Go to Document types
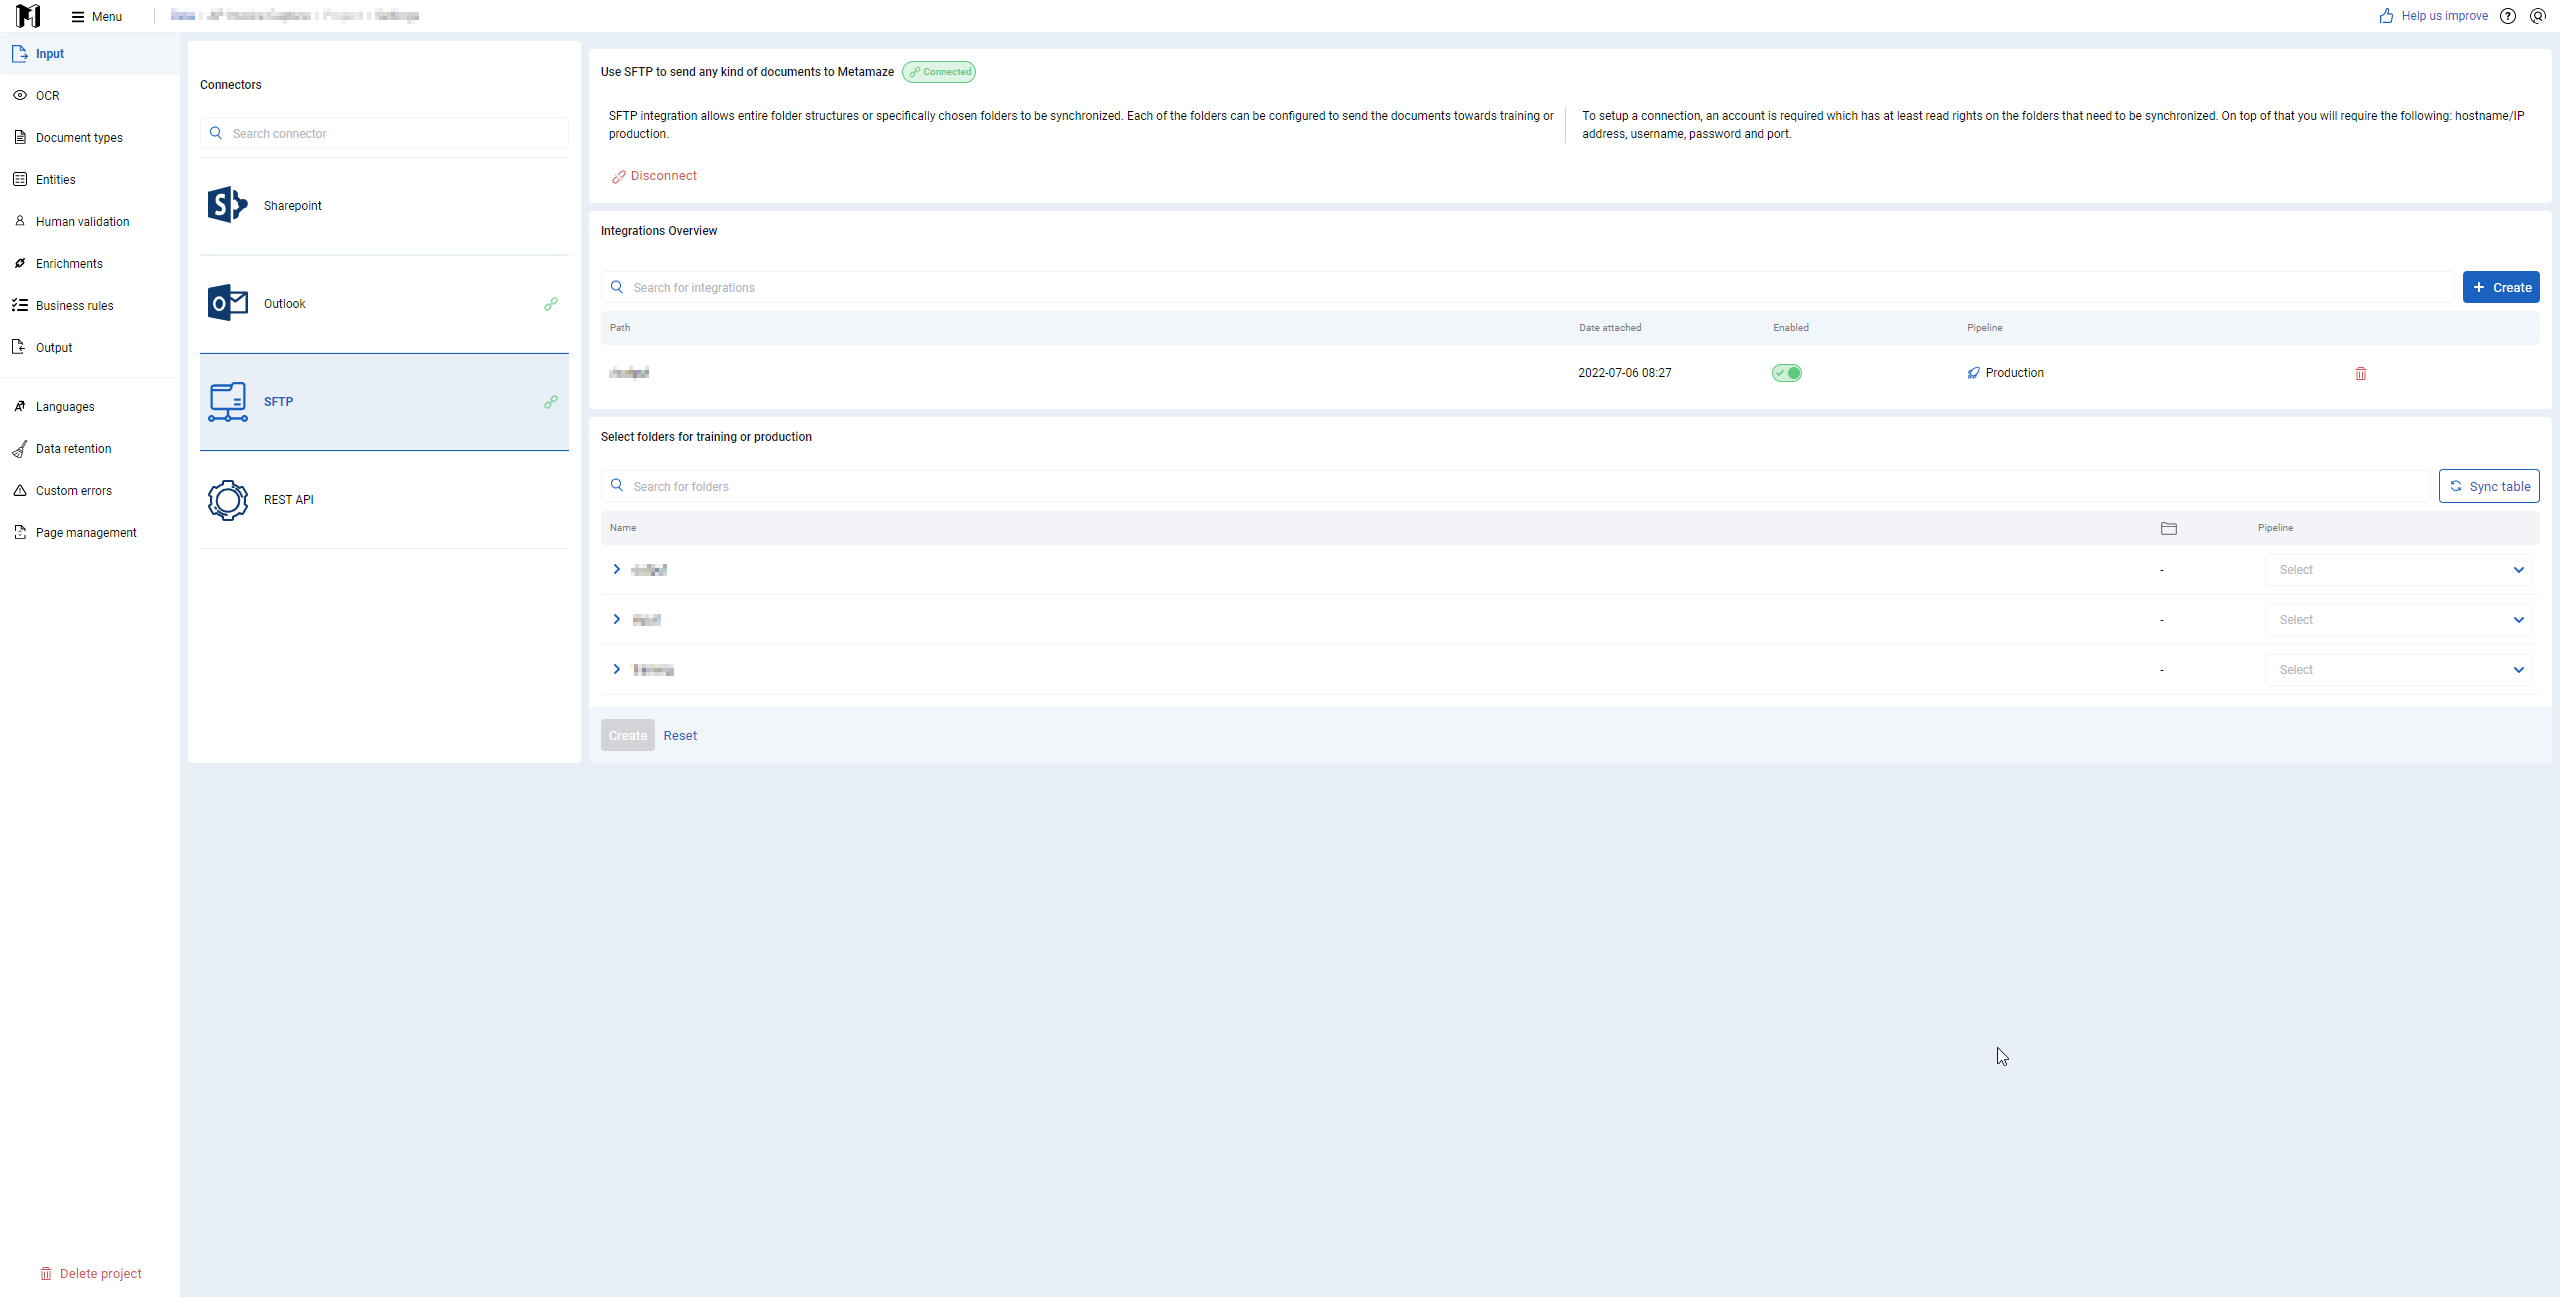 [x=90, y=138]
